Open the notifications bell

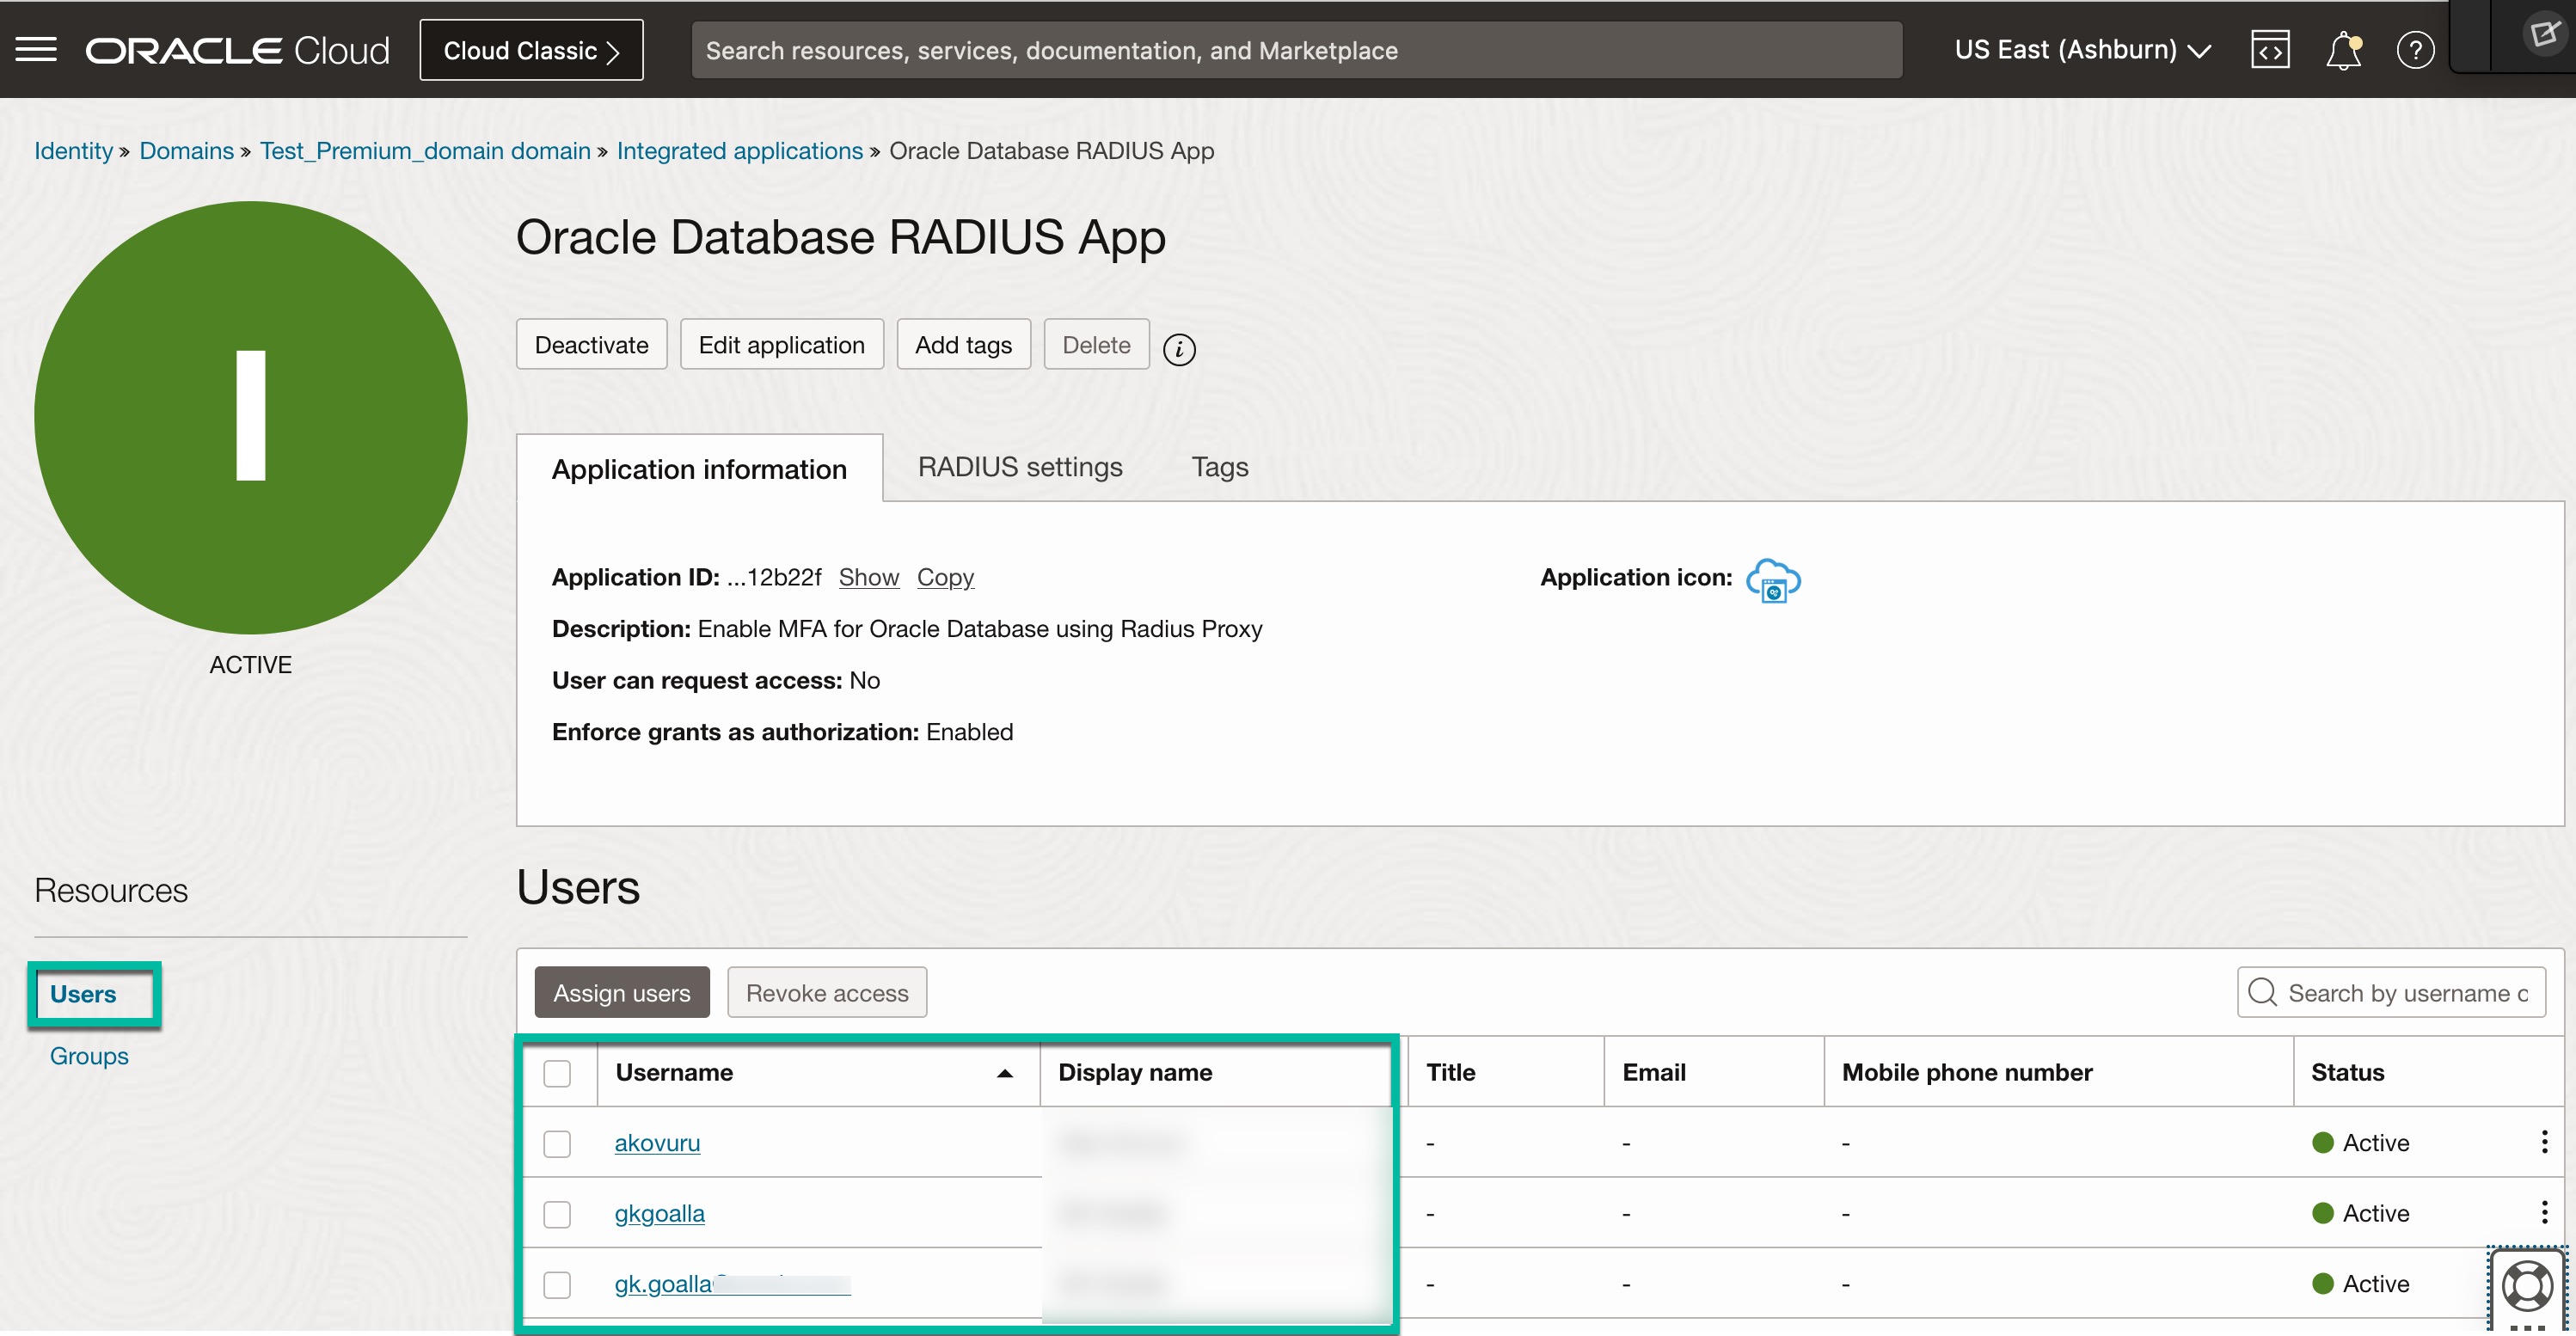(2343, 50)
